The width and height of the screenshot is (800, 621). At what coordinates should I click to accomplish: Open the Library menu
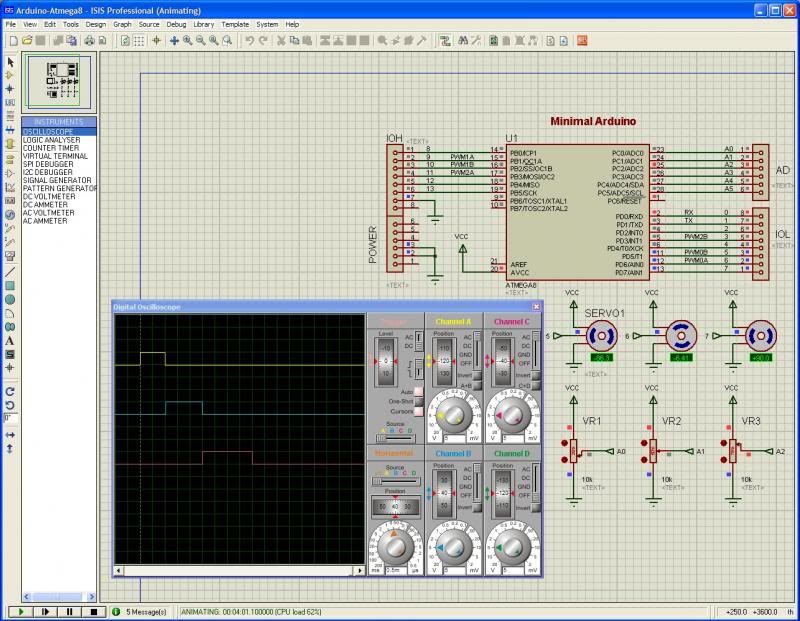(x=204, y=24)
